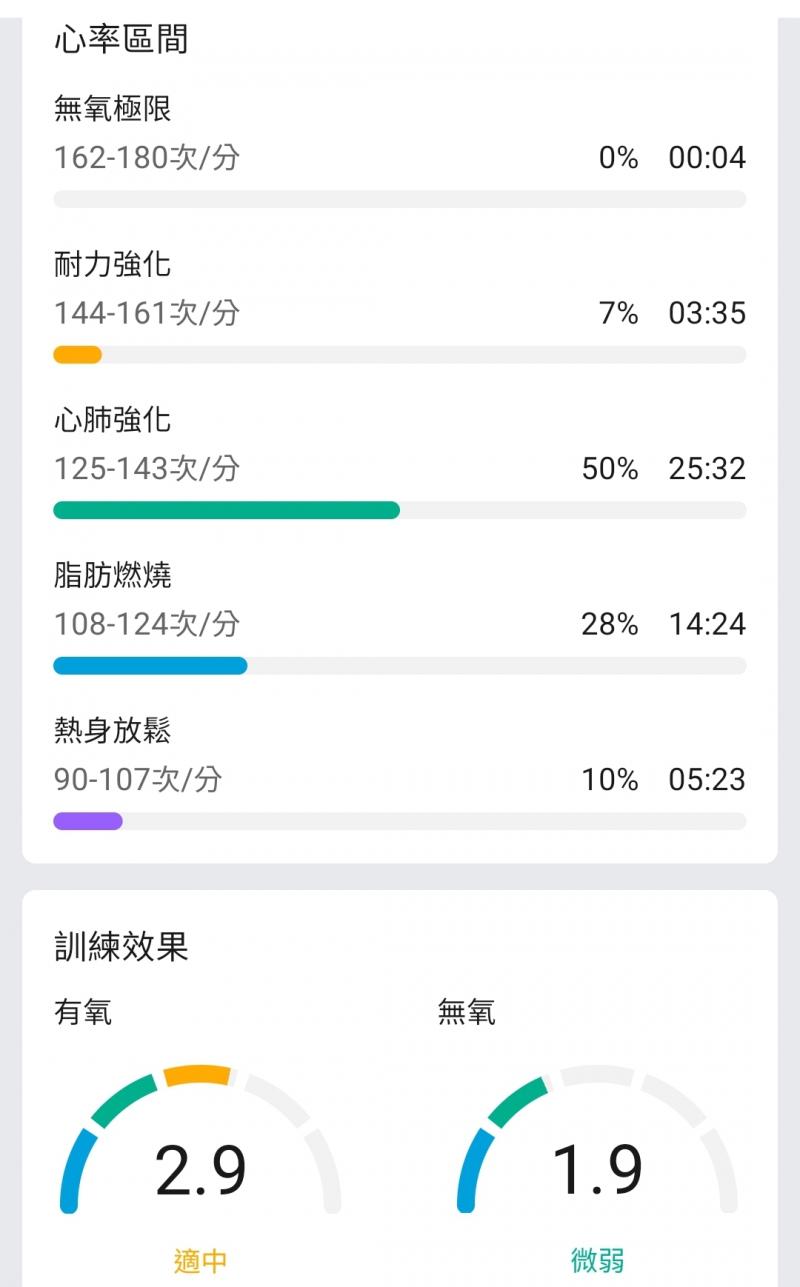Click the green 心肺強化 progress bar
The height and width of the screenshot is (1287, 800).
pos(226,510)
